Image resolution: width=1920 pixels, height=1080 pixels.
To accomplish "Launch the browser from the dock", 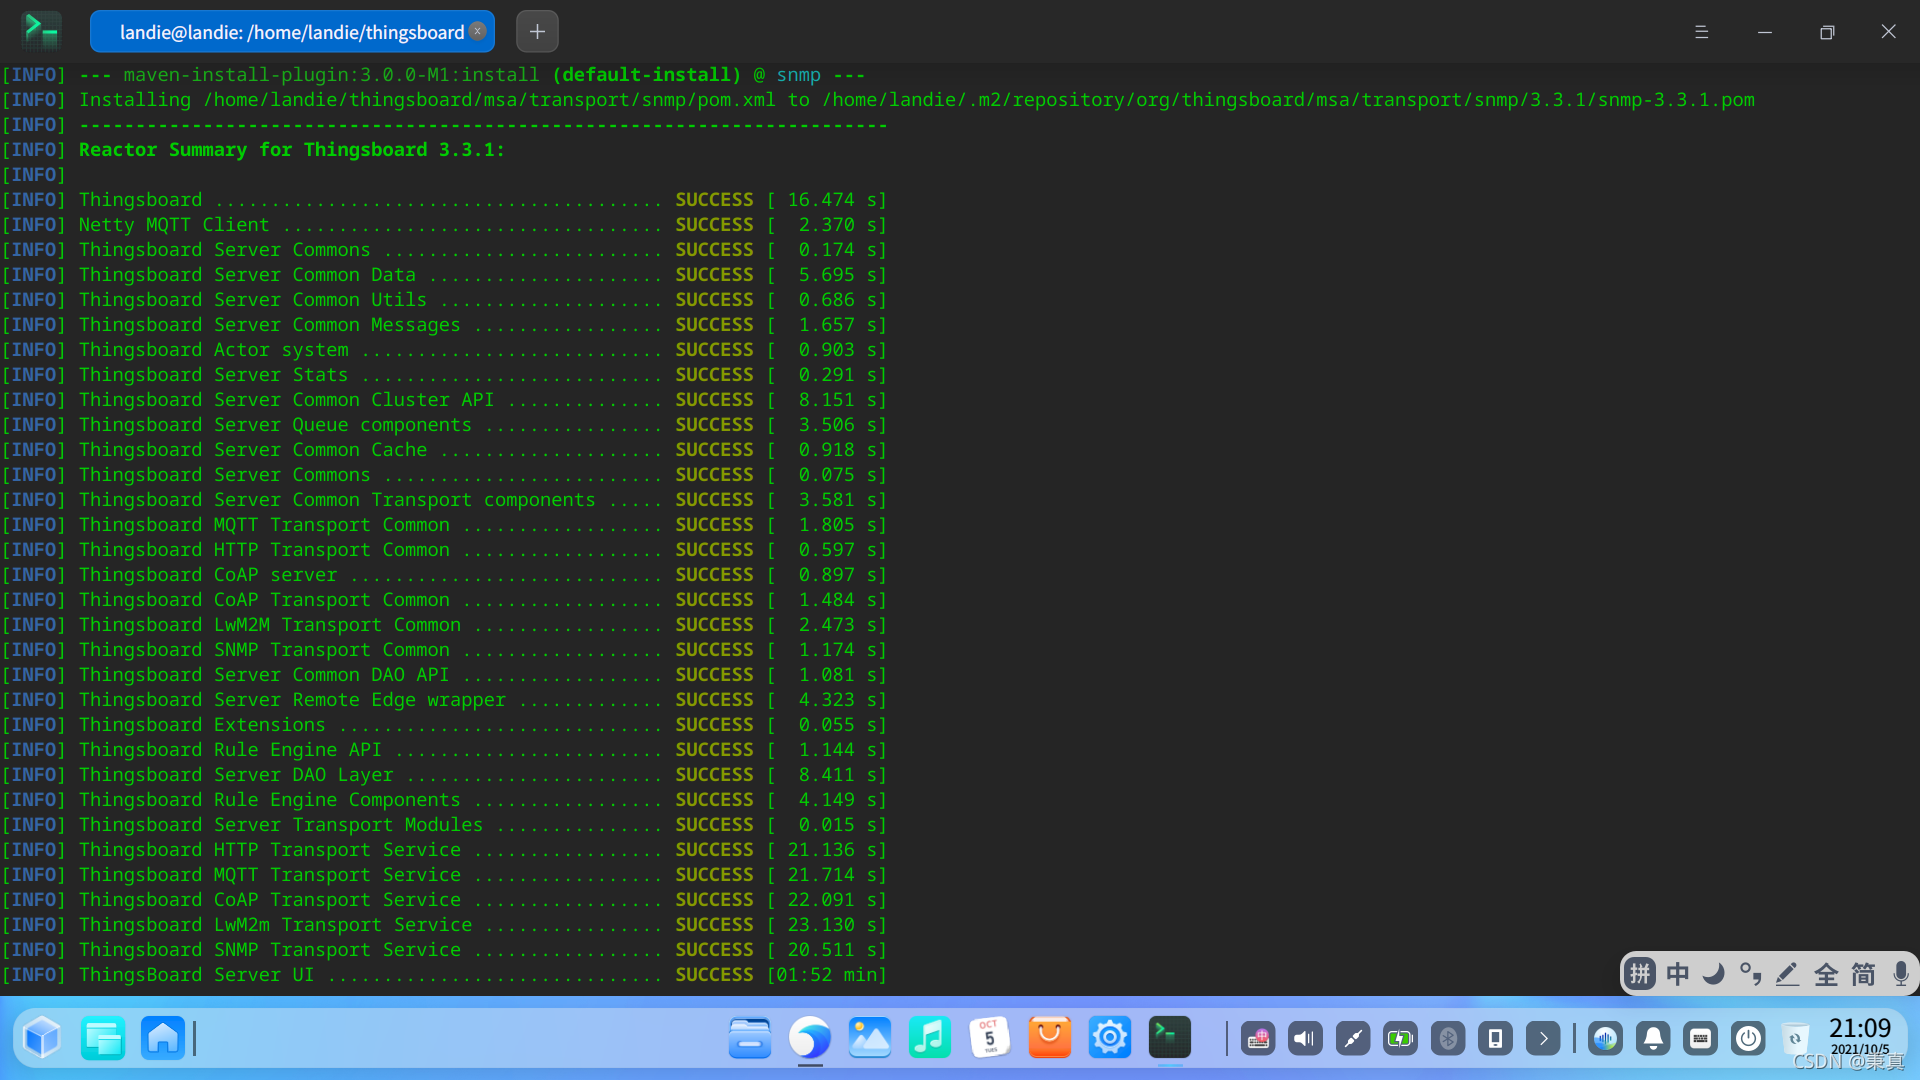I will (810, 1038).
